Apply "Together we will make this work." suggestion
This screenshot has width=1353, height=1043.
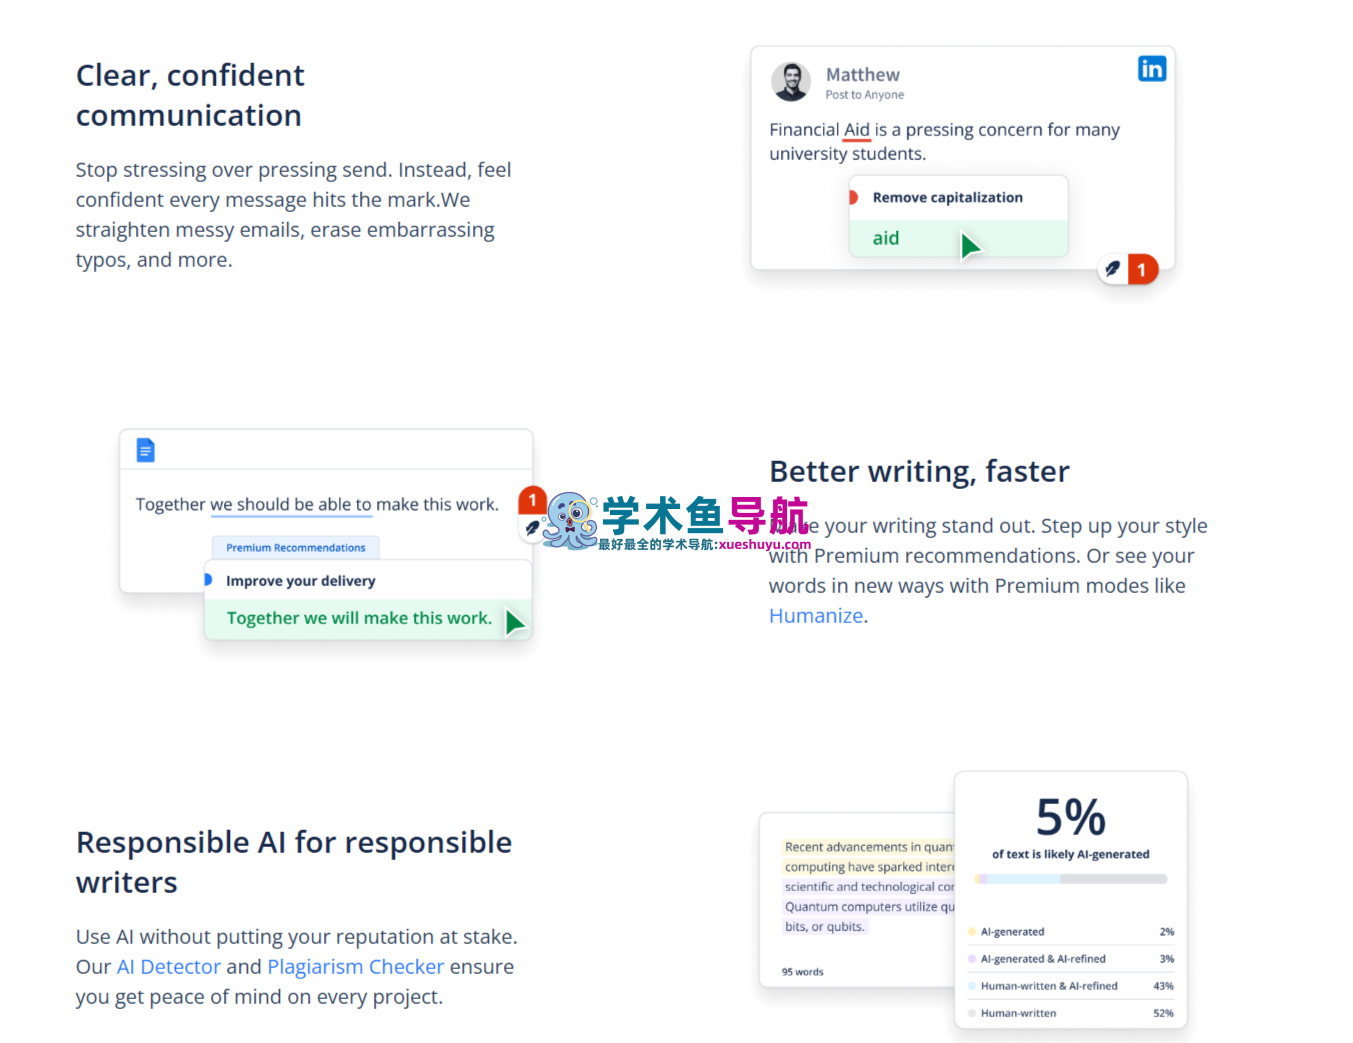[x=359, y=619]
